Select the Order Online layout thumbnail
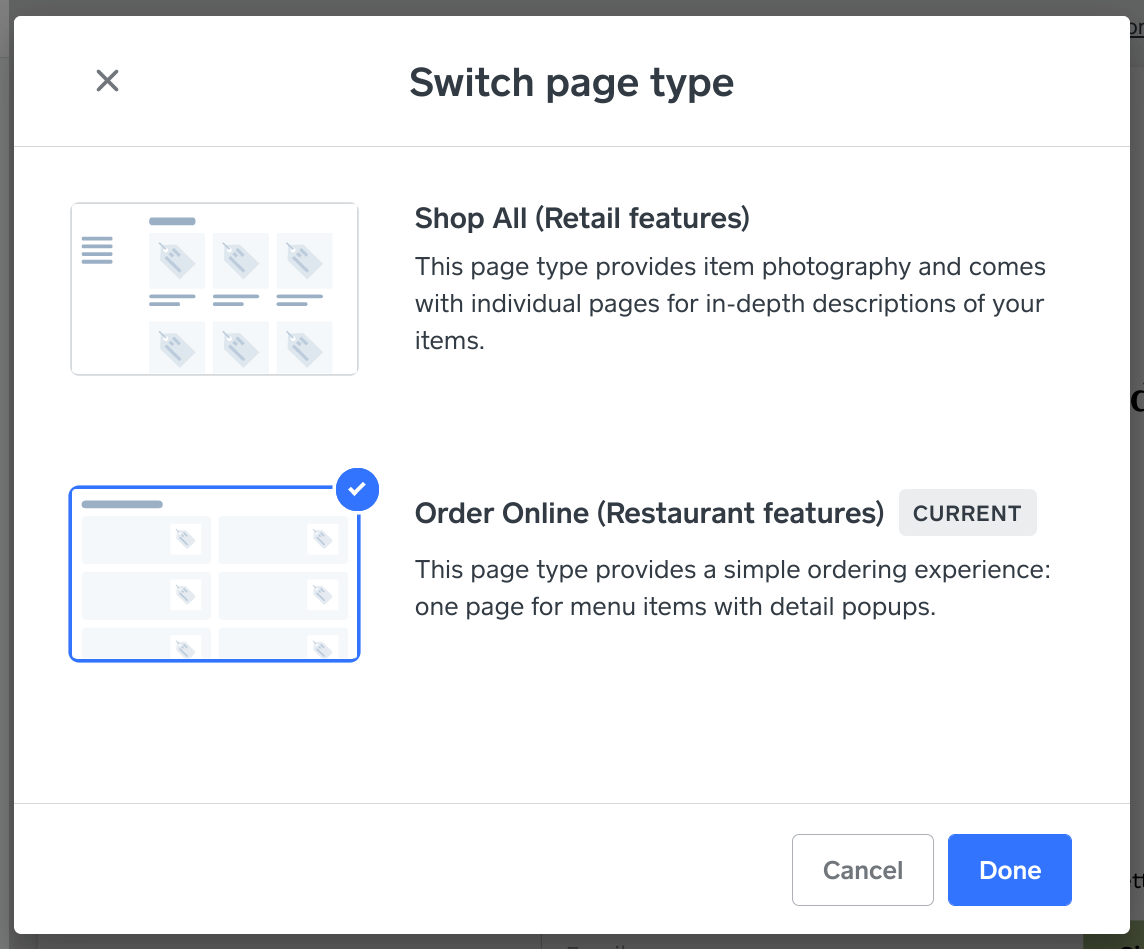The width and height of the screenshot is (1144, 949). [214, 574]
